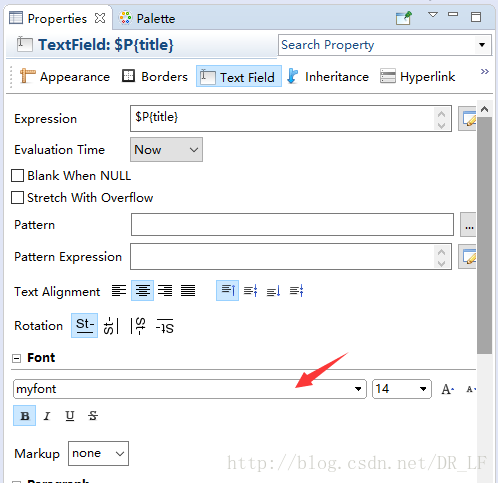Viewport: 498px width, 483px height.
Task: Select the Text Field tab
Action: click(x=239, y=77)
